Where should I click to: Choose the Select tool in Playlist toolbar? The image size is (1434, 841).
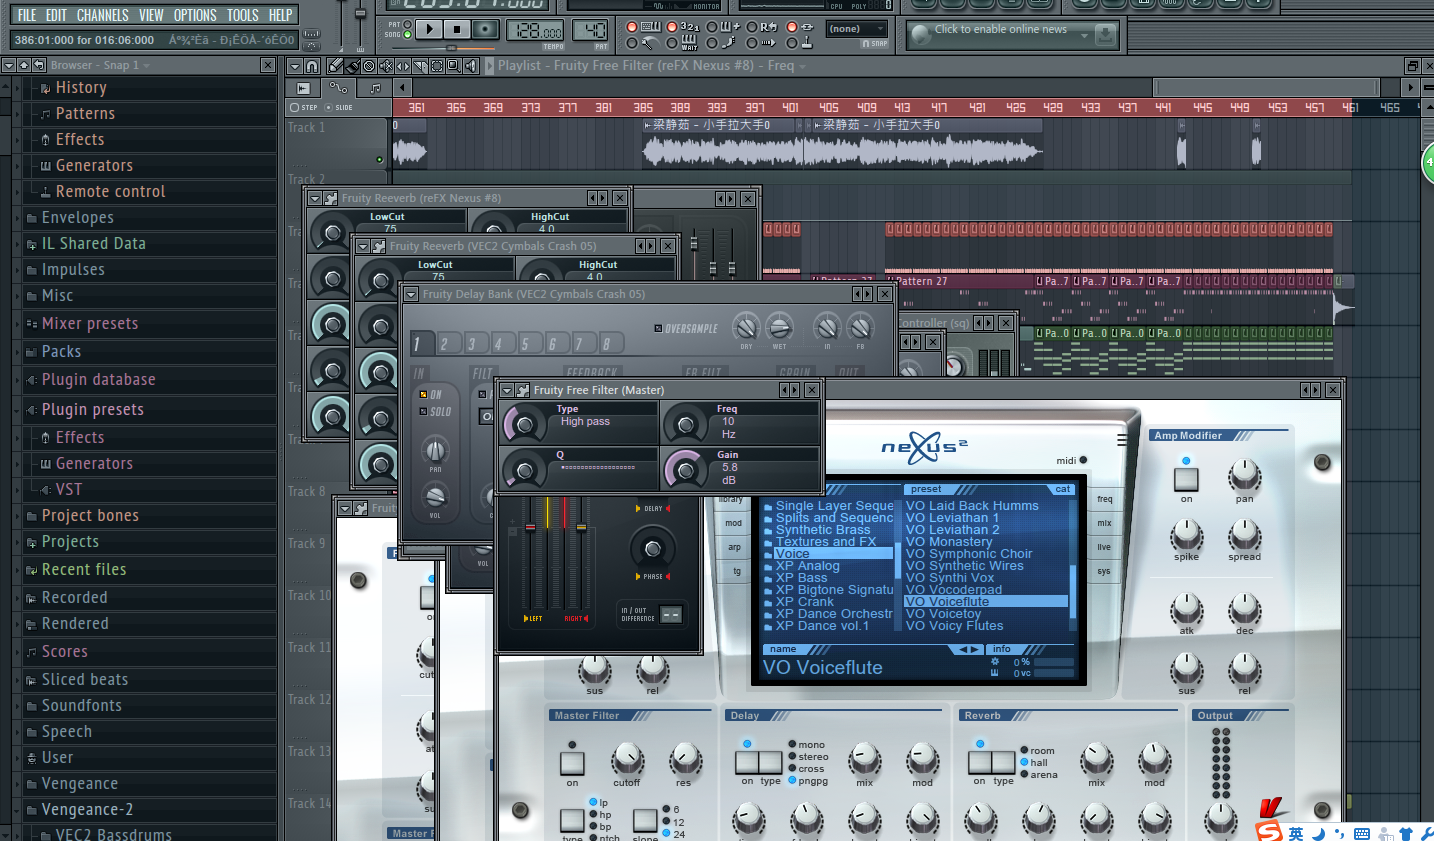437,66
